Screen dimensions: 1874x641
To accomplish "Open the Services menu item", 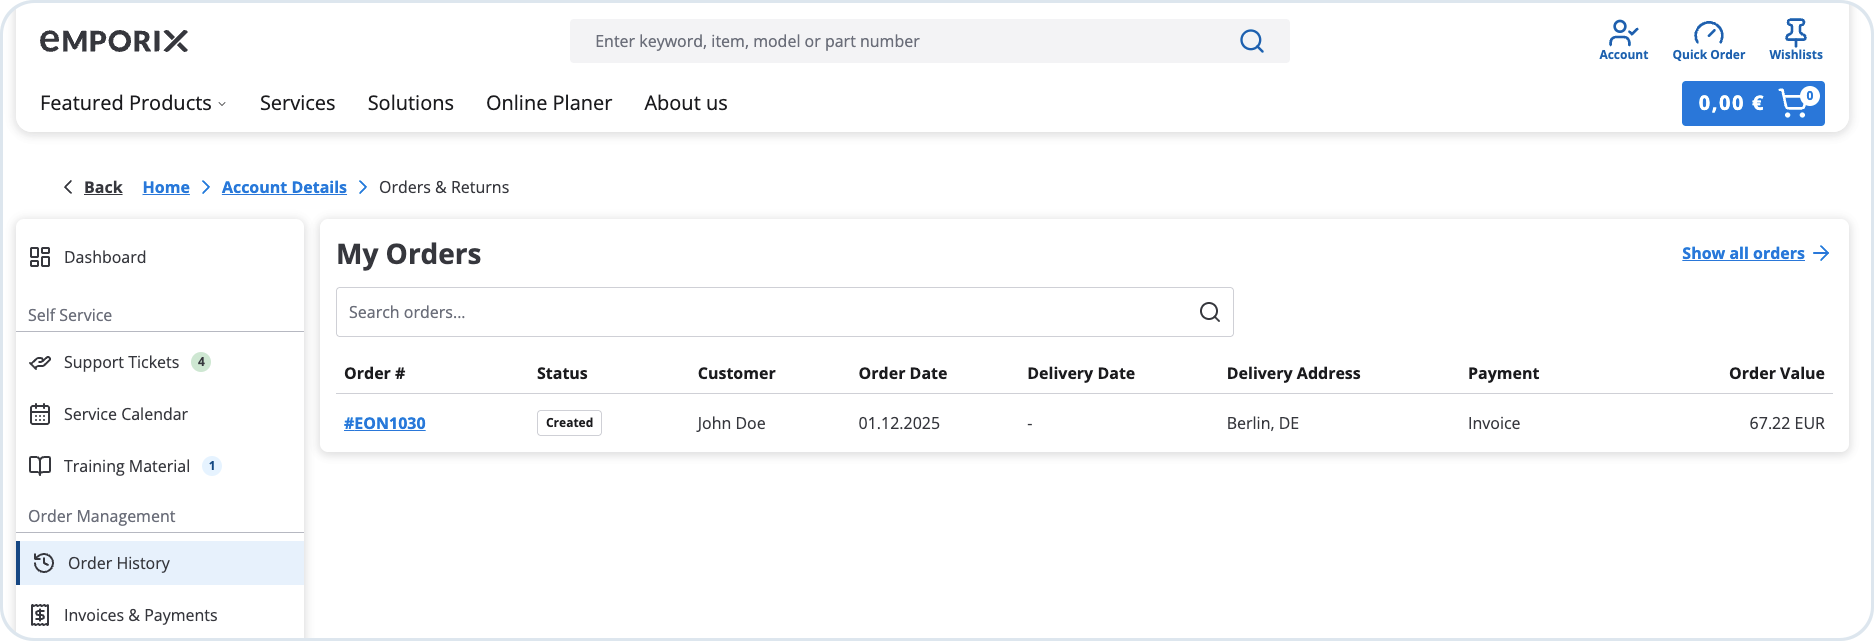I will point(297,103).
